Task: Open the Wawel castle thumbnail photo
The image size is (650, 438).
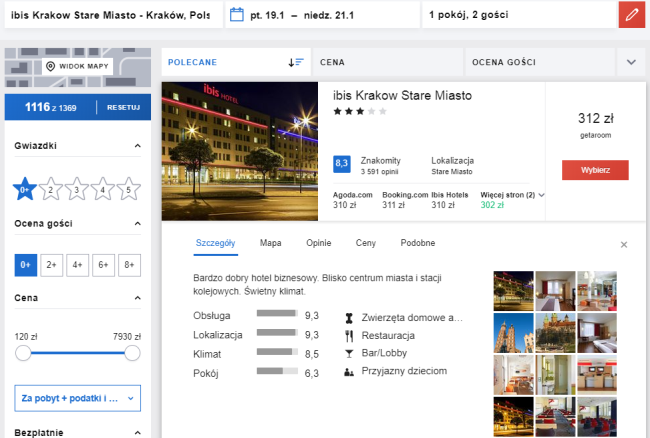Action: coord(555,333)
